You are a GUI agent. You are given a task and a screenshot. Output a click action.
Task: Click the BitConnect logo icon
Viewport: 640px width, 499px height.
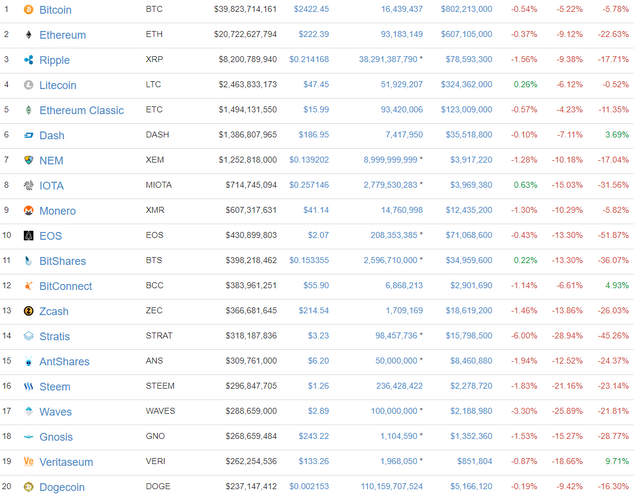[x=29, y=286]
